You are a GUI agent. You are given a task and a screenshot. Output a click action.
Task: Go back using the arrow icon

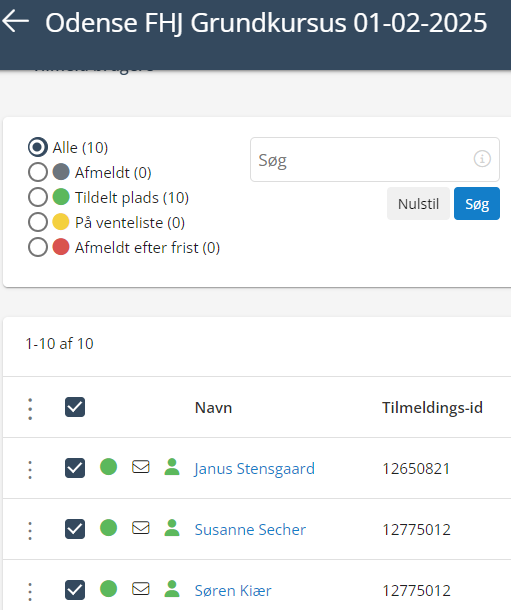point(16,21)
